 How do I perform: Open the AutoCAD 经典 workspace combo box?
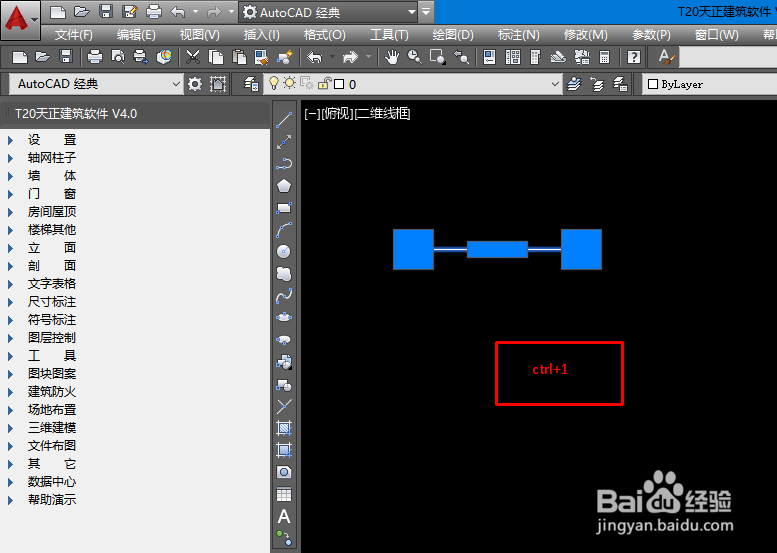(96, 84)
